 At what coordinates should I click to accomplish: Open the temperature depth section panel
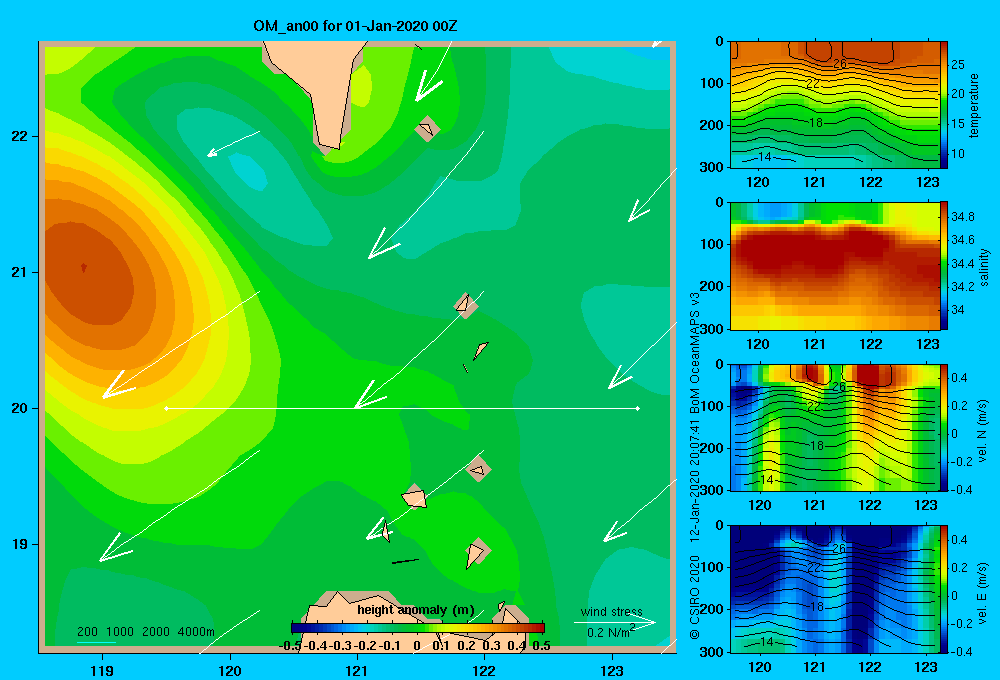click(x=835, y=105)
